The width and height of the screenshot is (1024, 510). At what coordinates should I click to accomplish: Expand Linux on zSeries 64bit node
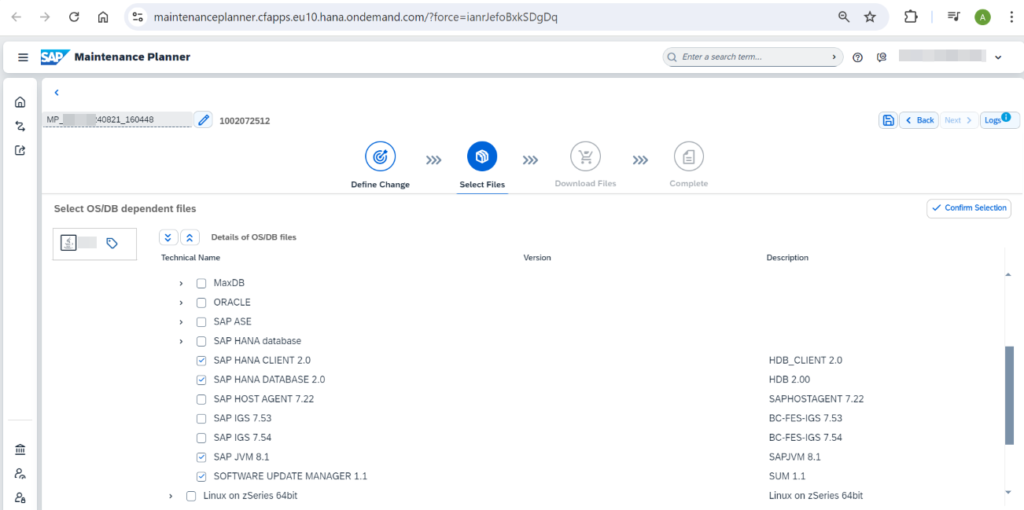click(x=170, y=496)
